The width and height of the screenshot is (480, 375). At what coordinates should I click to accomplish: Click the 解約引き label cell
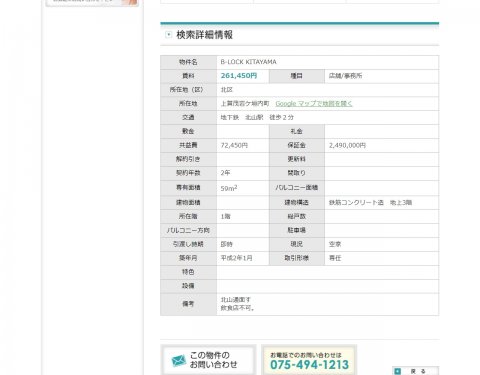click(x=188, y=159)
